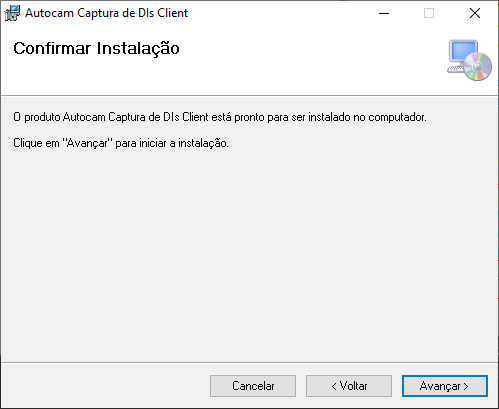Viewport: 499px width, 409px height.
Task: Minimize the Autocam installer window
Action: tap(384, 13)
